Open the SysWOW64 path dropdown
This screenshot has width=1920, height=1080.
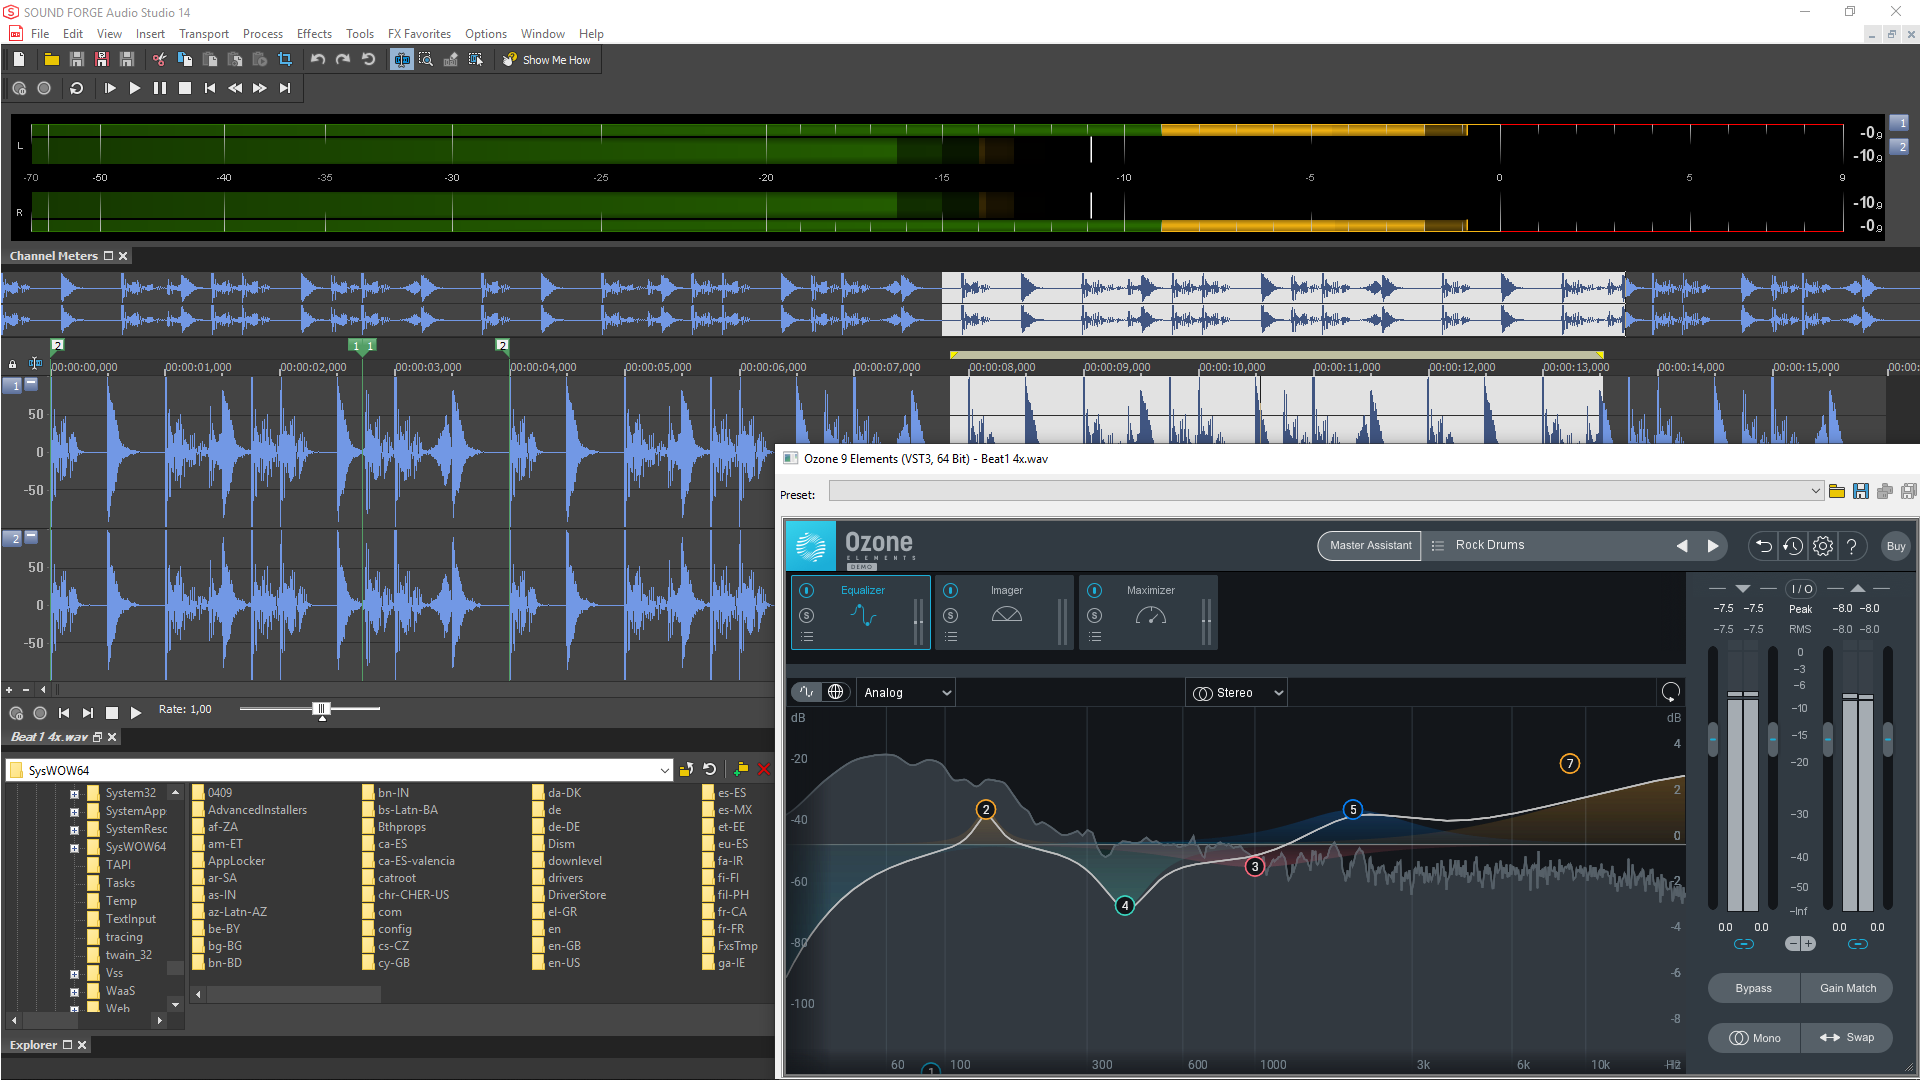pyautogui.click(x=665, y=770)
